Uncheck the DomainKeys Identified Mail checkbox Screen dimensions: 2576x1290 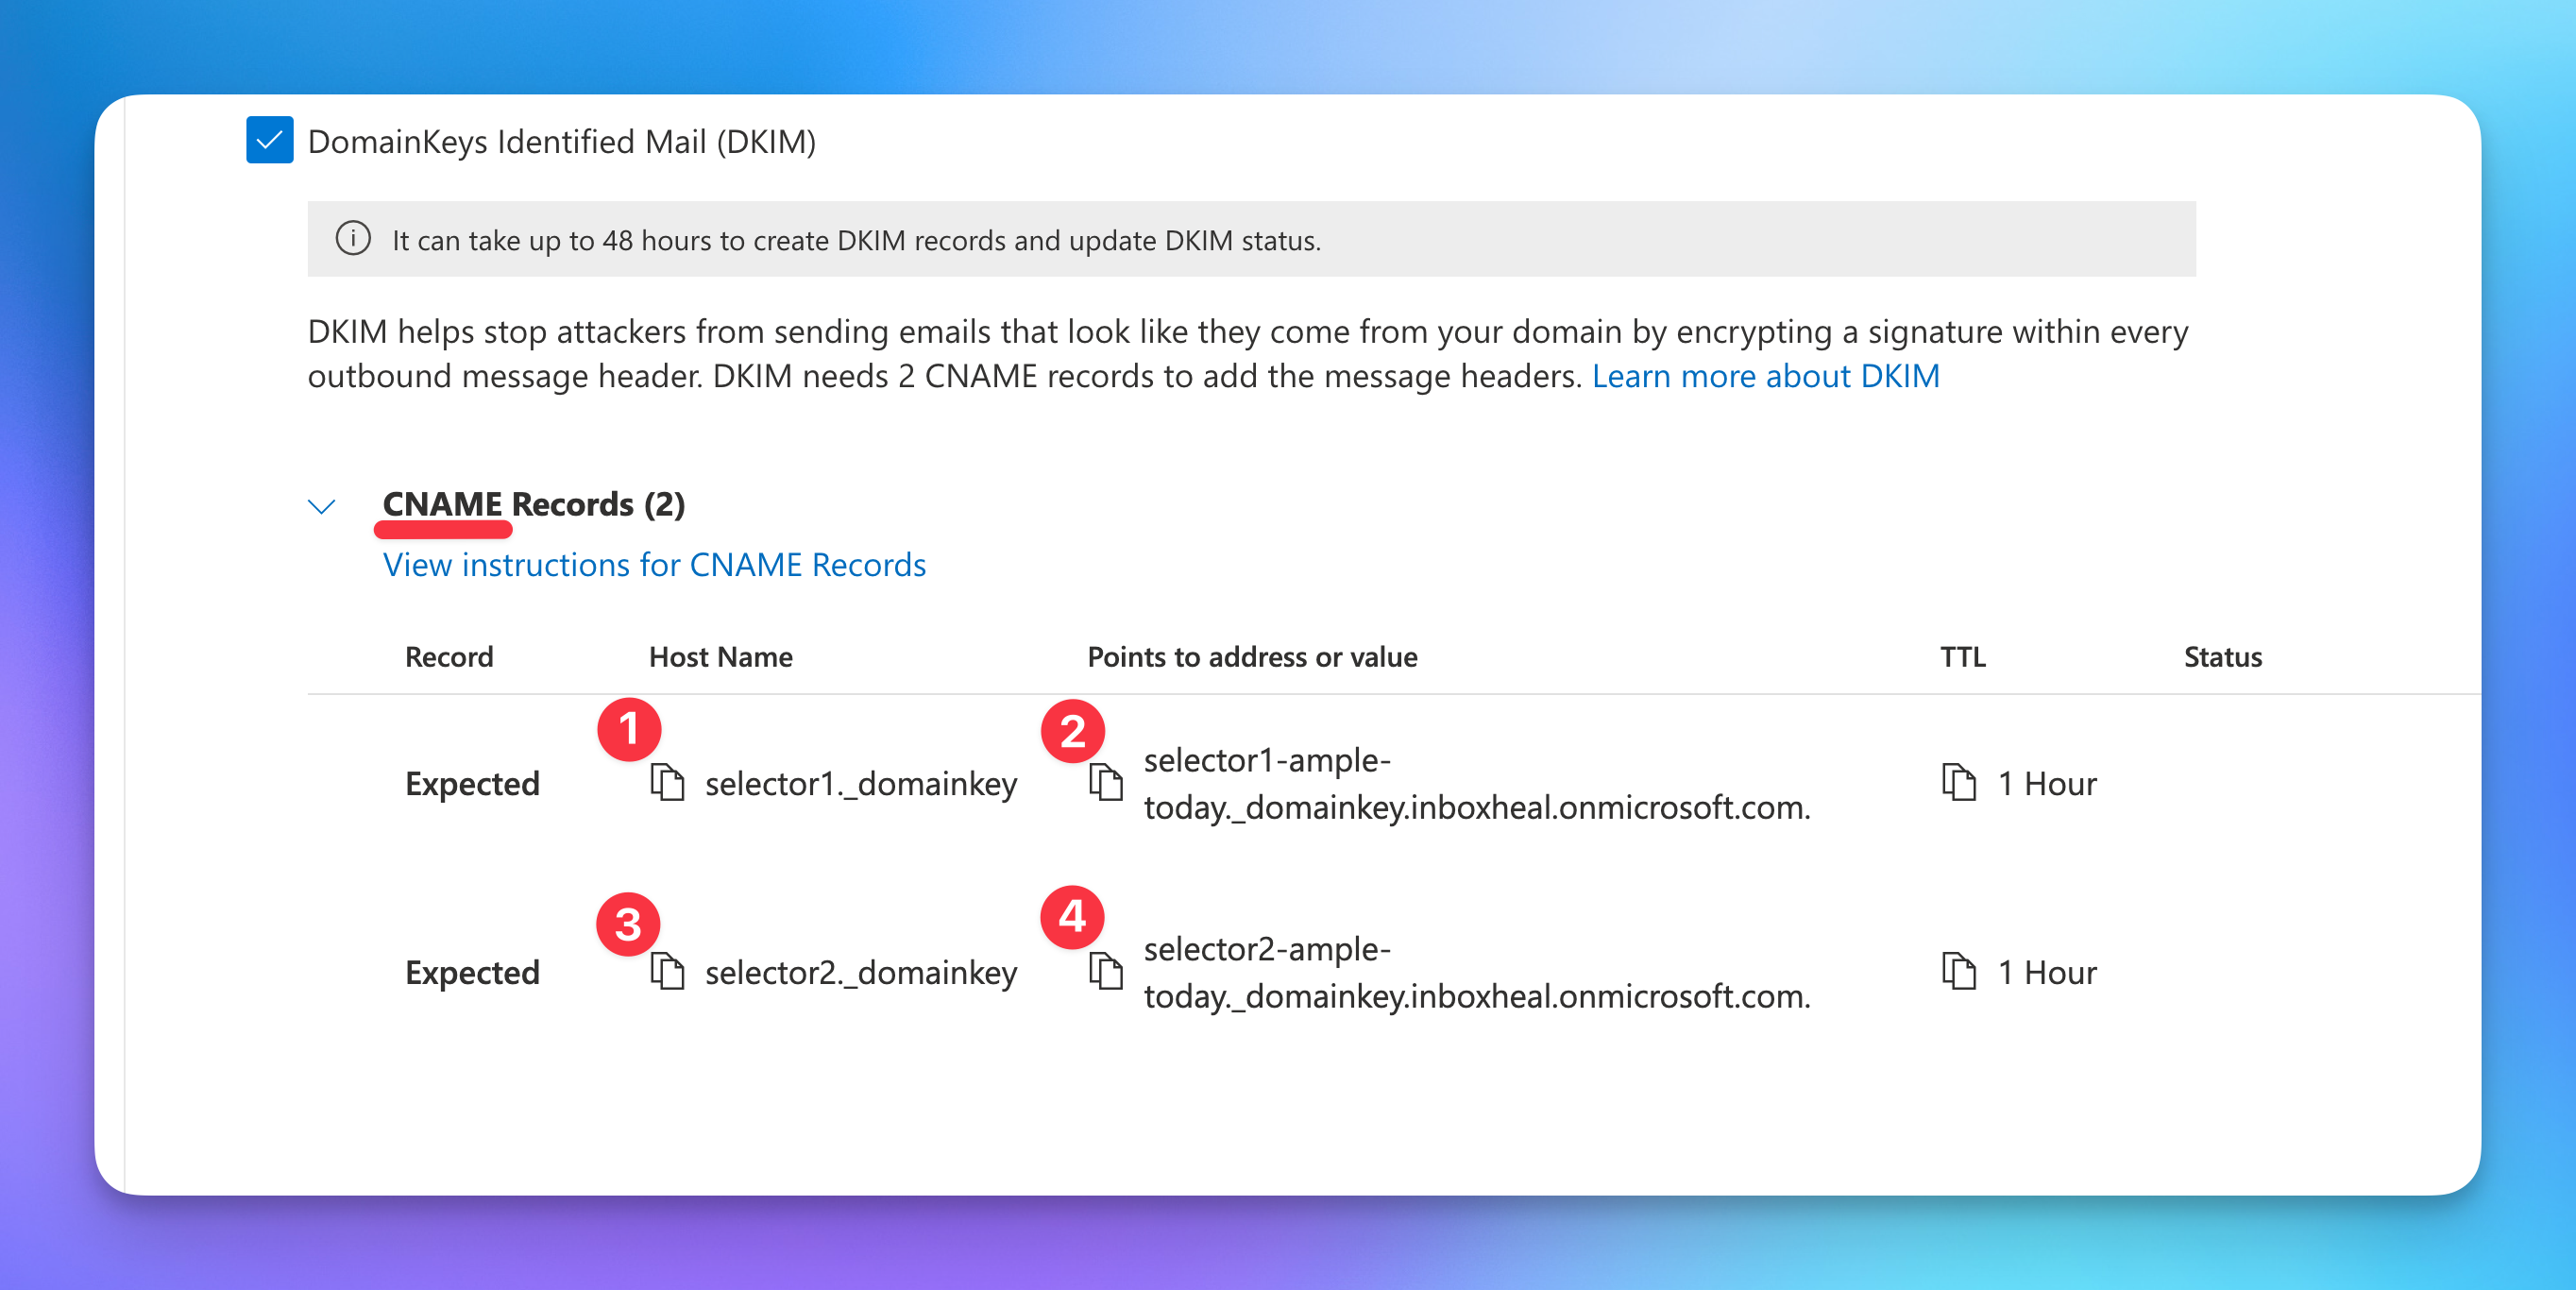(269, 140)
